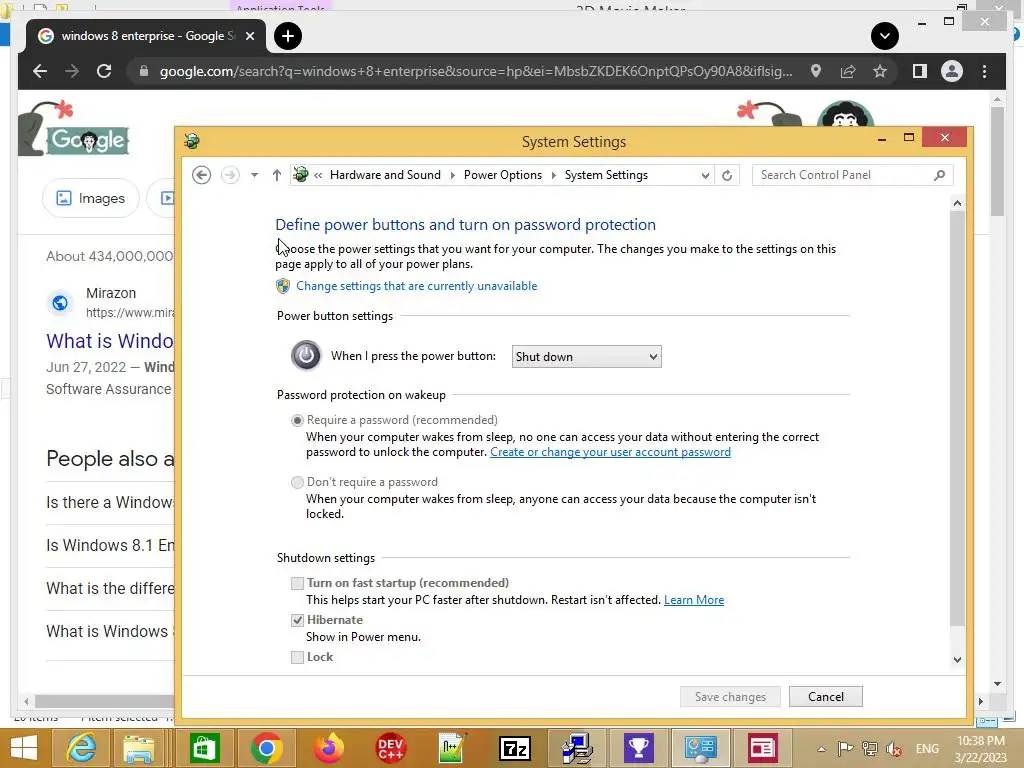Click the share page icon in Chrome

pyautogui.click(x=848, y=71)
